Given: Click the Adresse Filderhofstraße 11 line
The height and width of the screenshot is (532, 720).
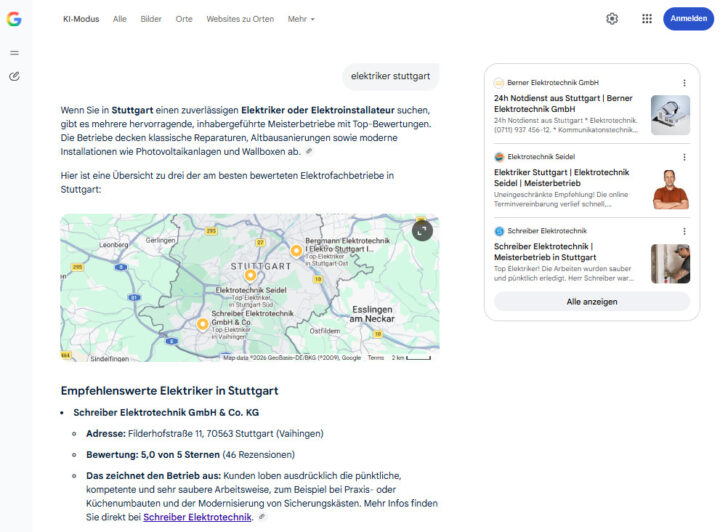Looking at the screenshot, I should pyautogui.click(x=205, y=433).
